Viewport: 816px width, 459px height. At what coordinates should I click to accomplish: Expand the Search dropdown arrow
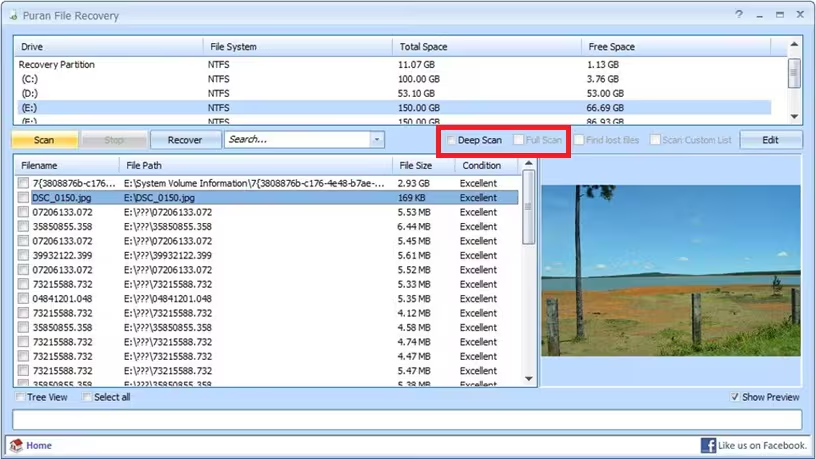pos(377,139)
